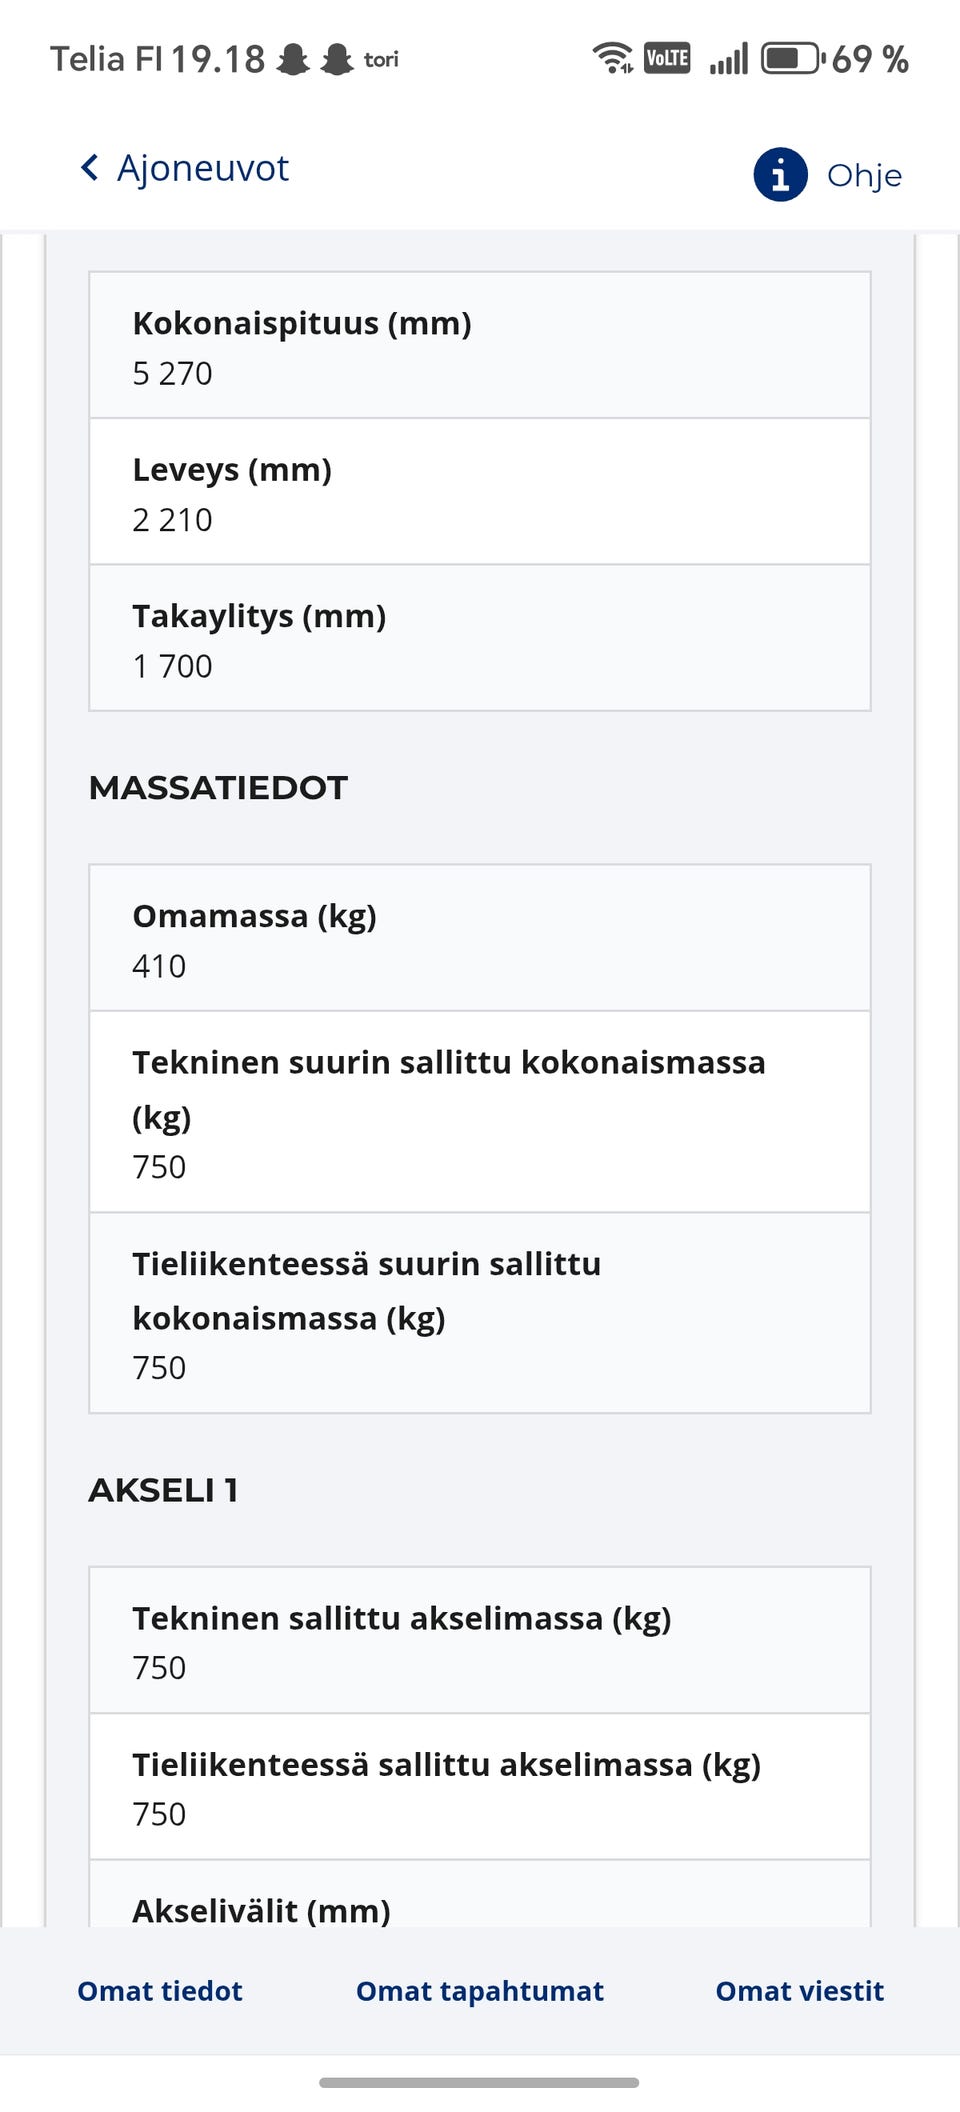Tap the mobile signal strength icon
The width and height of the screenshot is (960, 2112).
click(x=729, y=58)
